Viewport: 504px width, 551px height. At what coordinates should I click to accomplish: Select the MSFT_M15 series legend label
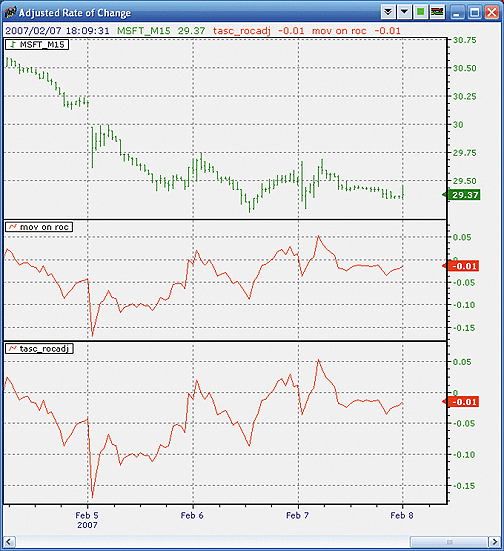[37, 45]
